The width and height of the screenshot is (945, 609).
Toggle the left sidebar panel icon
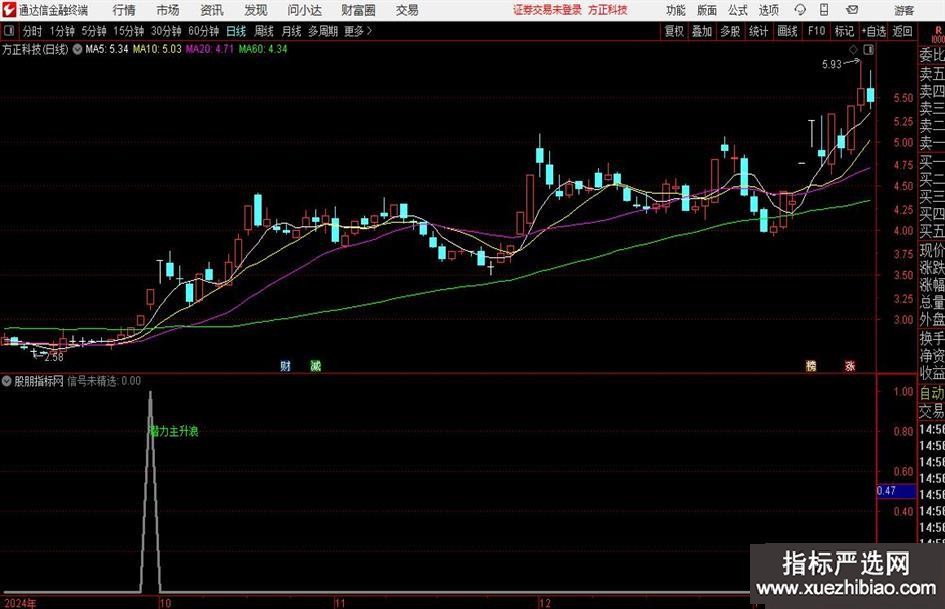[8, 31]
